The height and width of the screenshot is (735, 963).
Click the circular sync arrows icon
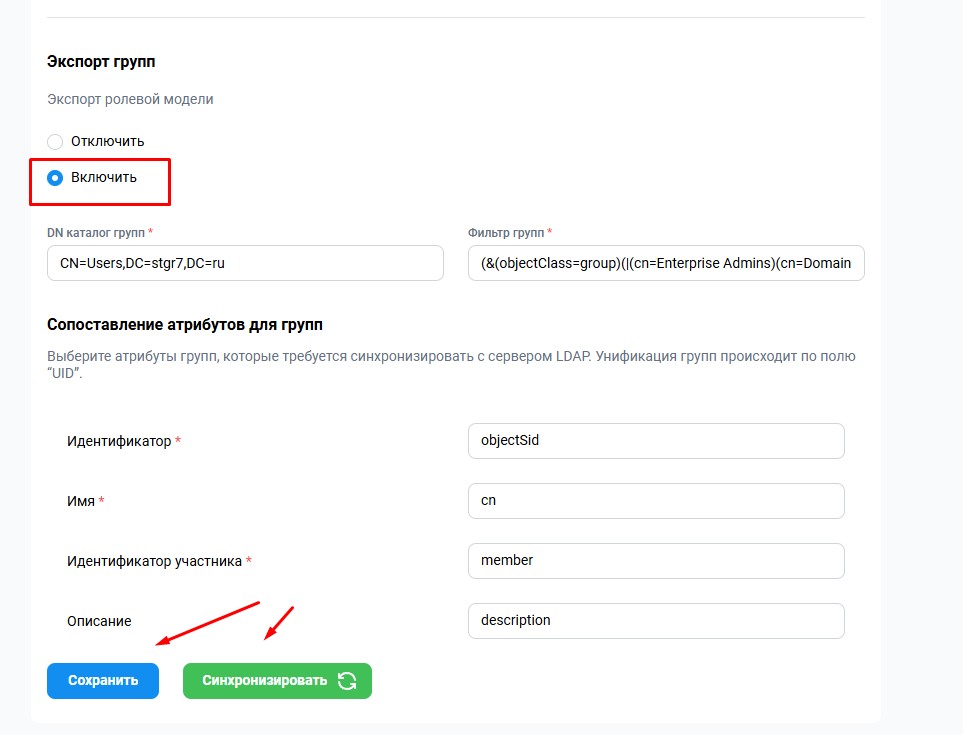click(347, 680)
